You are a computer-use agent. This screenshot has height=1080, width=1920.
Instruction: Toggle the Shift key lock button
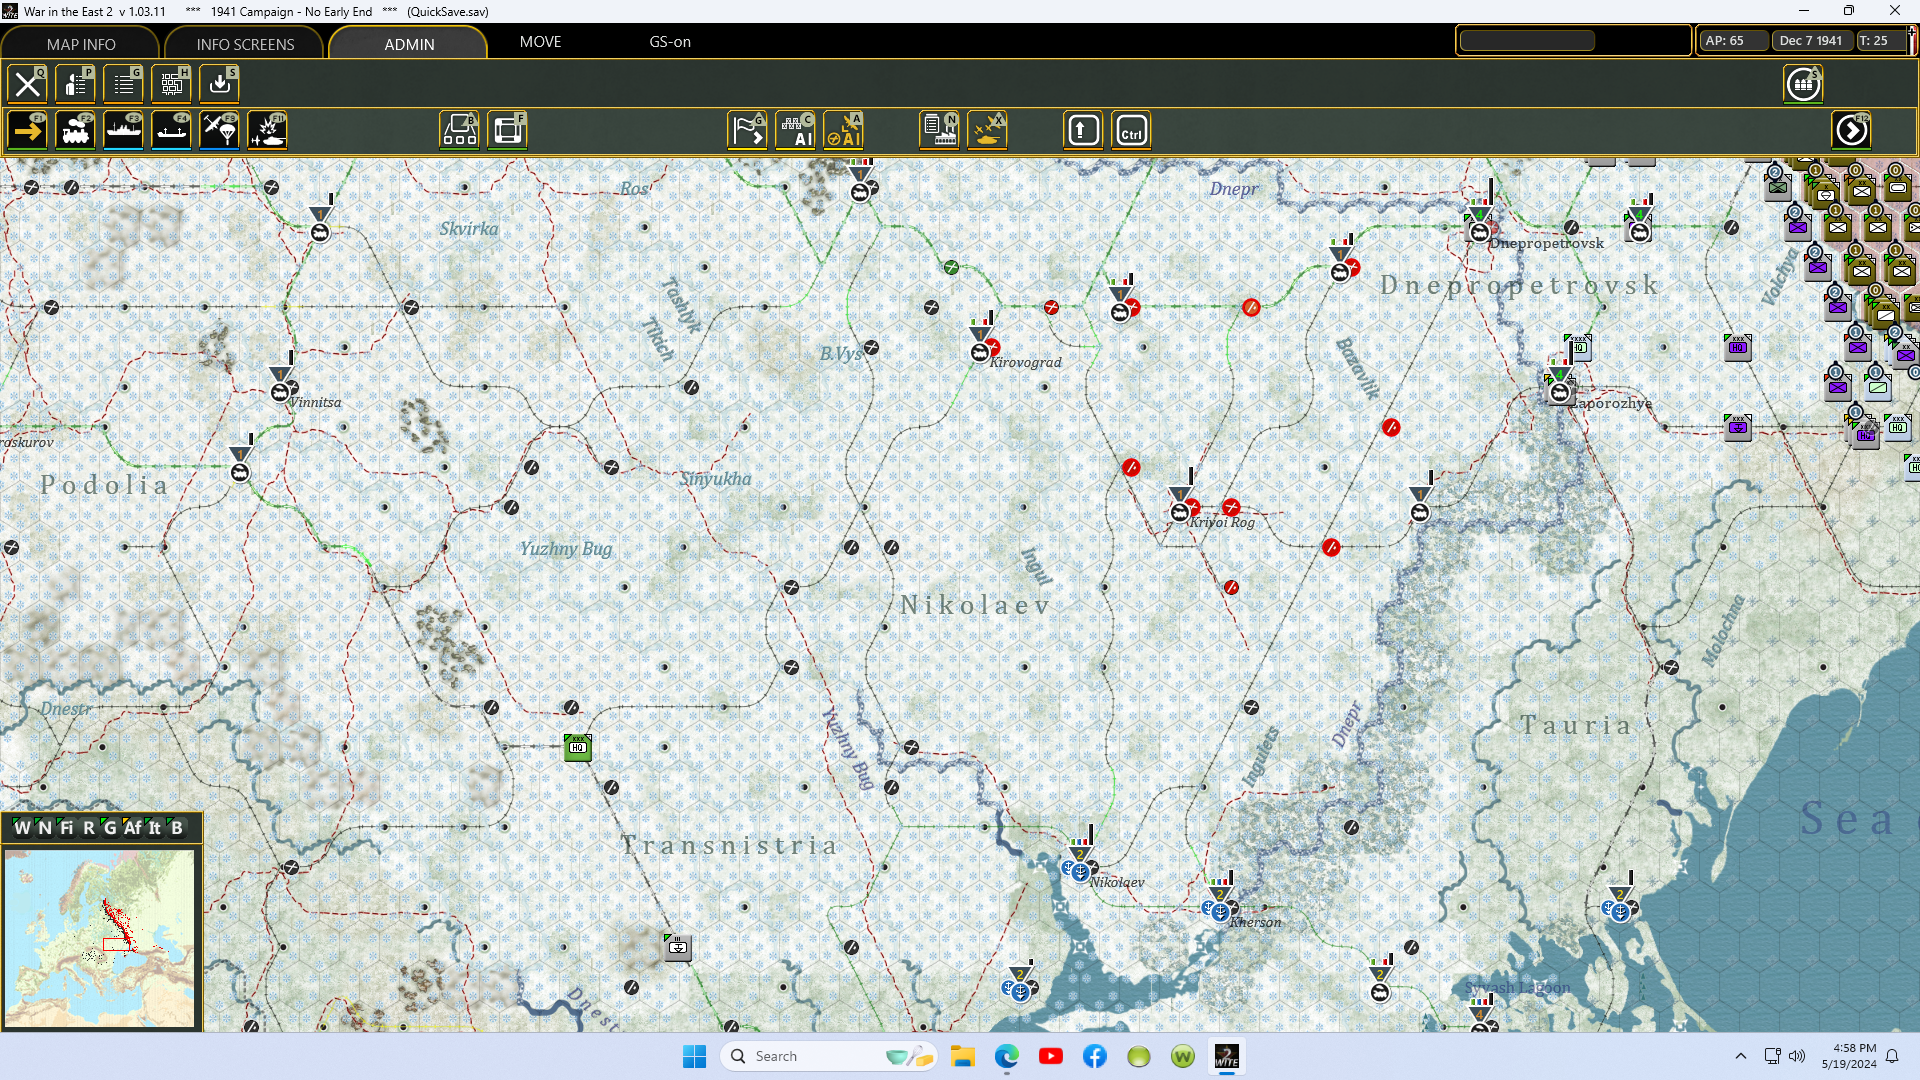pos(1083,131)
